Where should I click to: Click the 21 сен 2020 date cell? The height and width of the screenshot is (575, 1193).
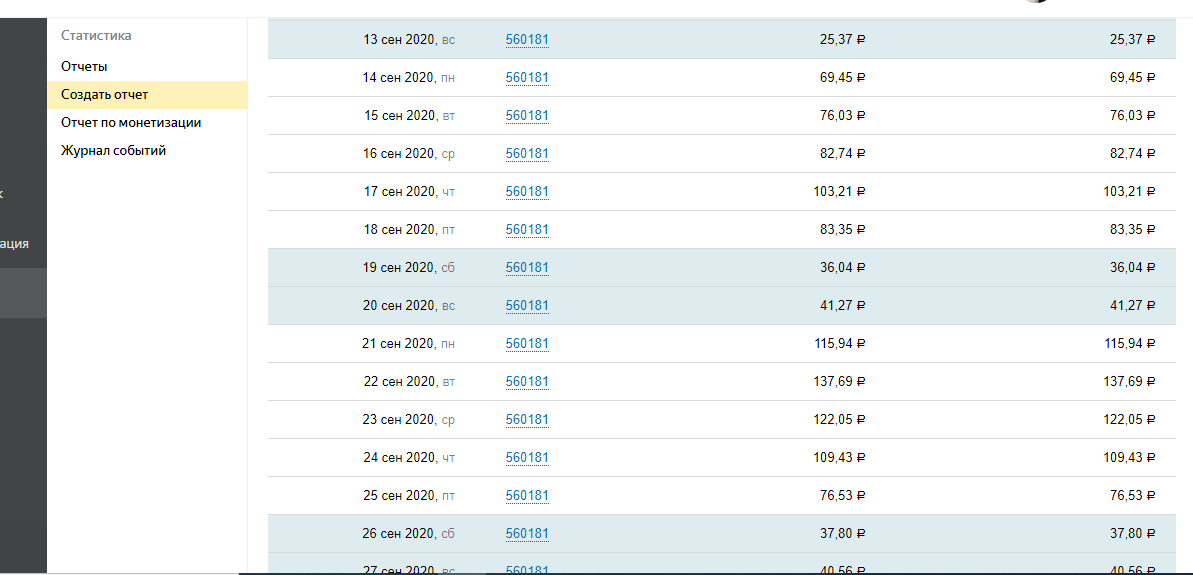408,344
